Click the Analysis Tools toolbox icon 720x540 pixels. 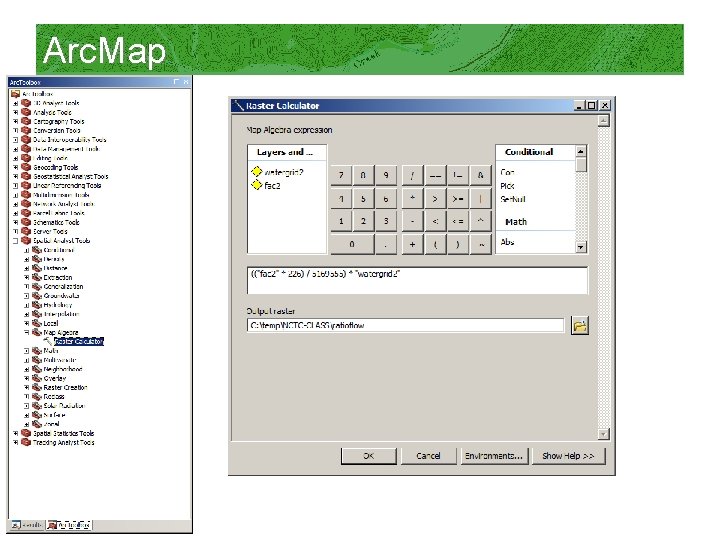(26, 112)
